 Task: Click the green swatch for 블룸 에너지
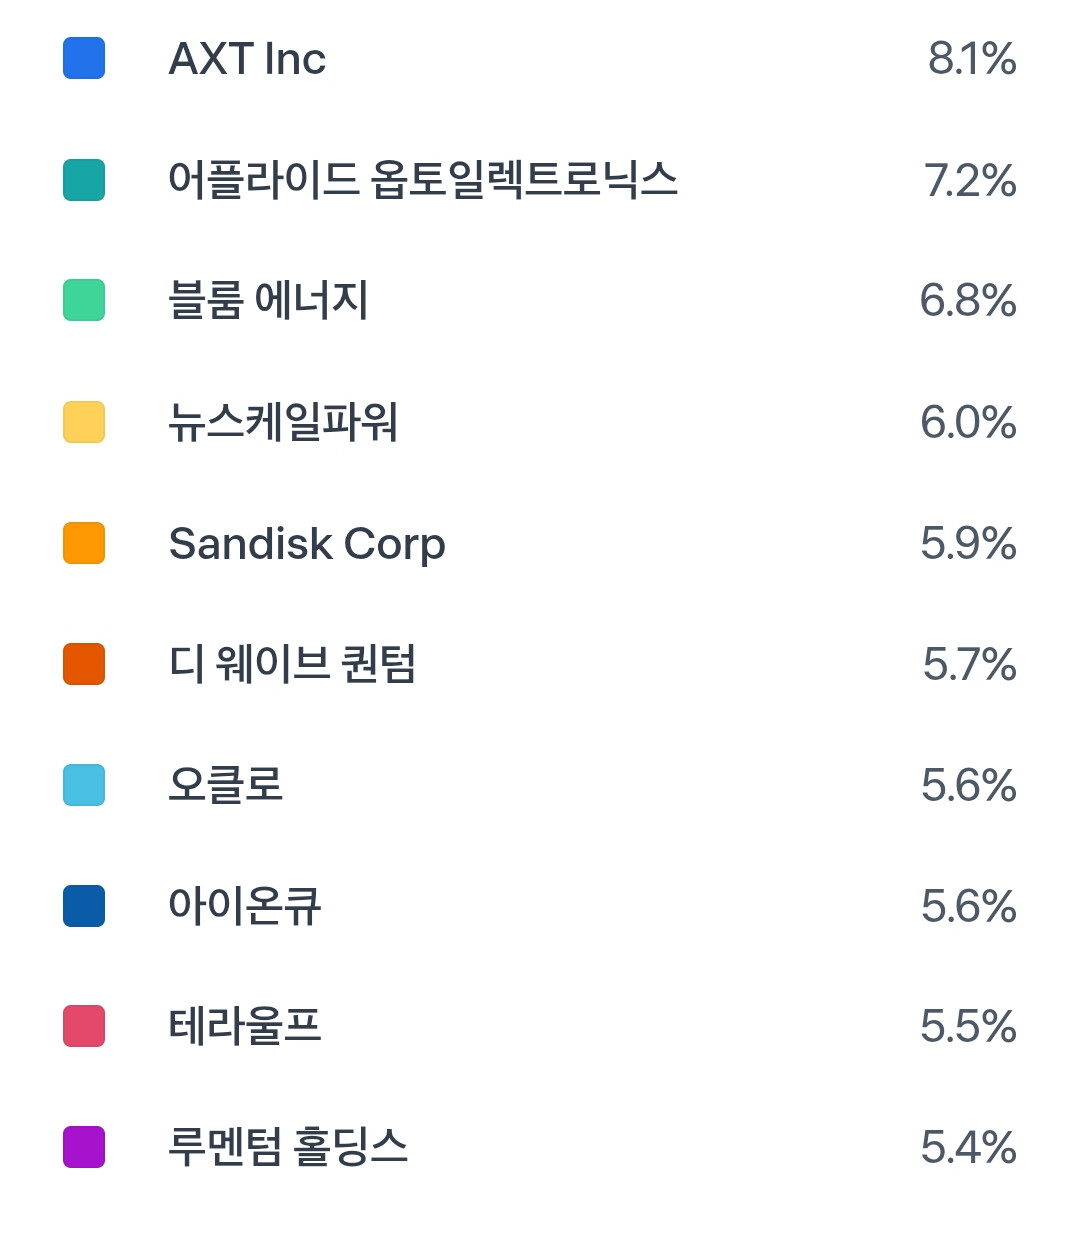tap(84, 300)
